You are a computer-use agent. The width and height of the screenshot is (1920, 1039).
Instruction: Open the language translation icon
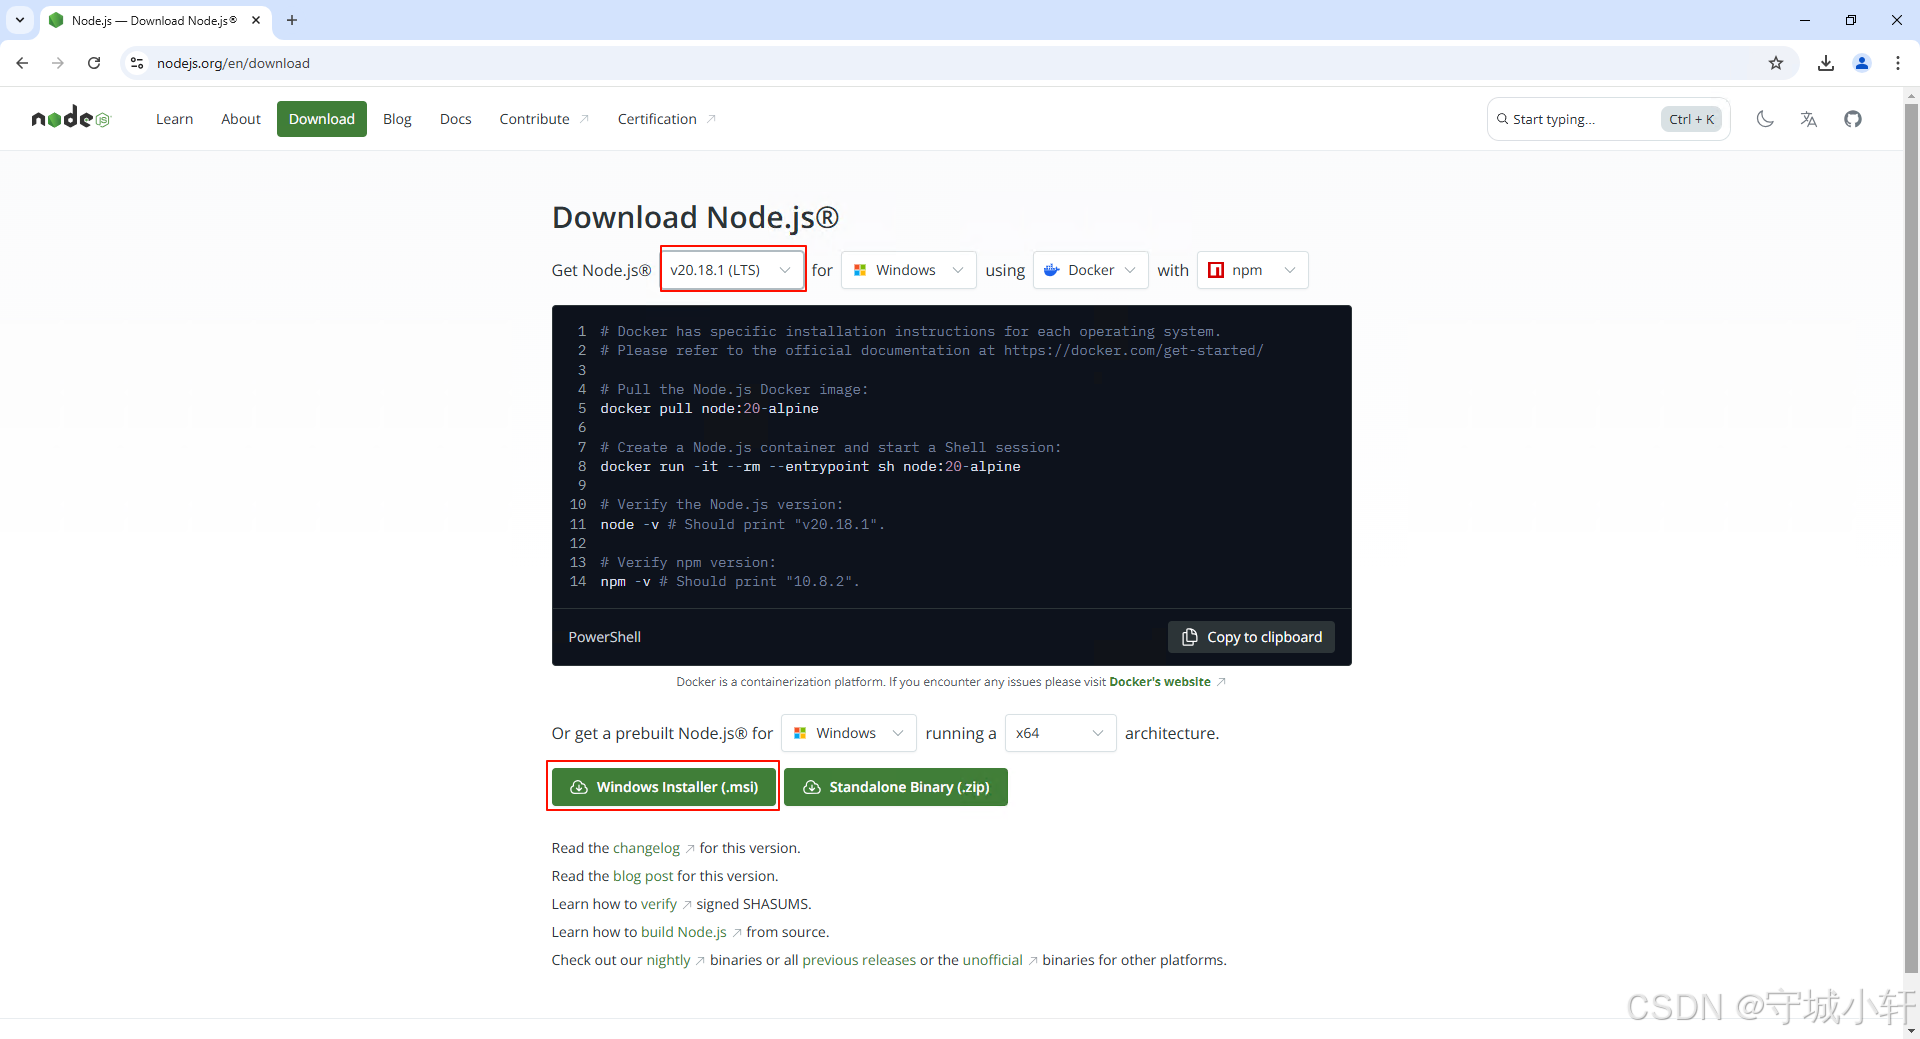pyautogui.click(x=1808, y=119)
